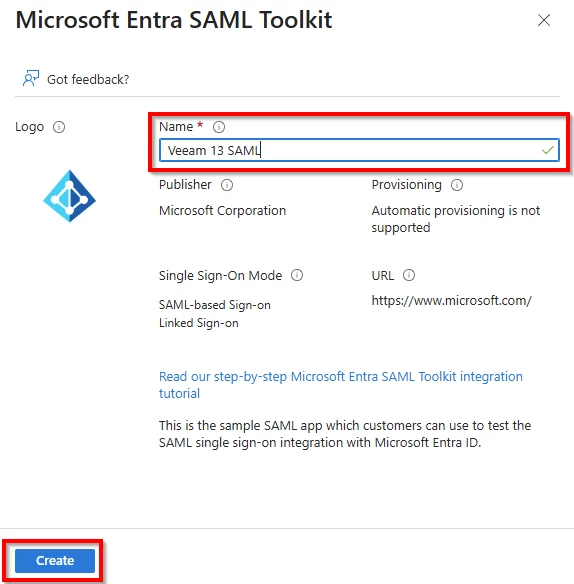The image size is (574, 584).
Task: Click the Automatic provisioning not supported text
Action: [456, 219]
